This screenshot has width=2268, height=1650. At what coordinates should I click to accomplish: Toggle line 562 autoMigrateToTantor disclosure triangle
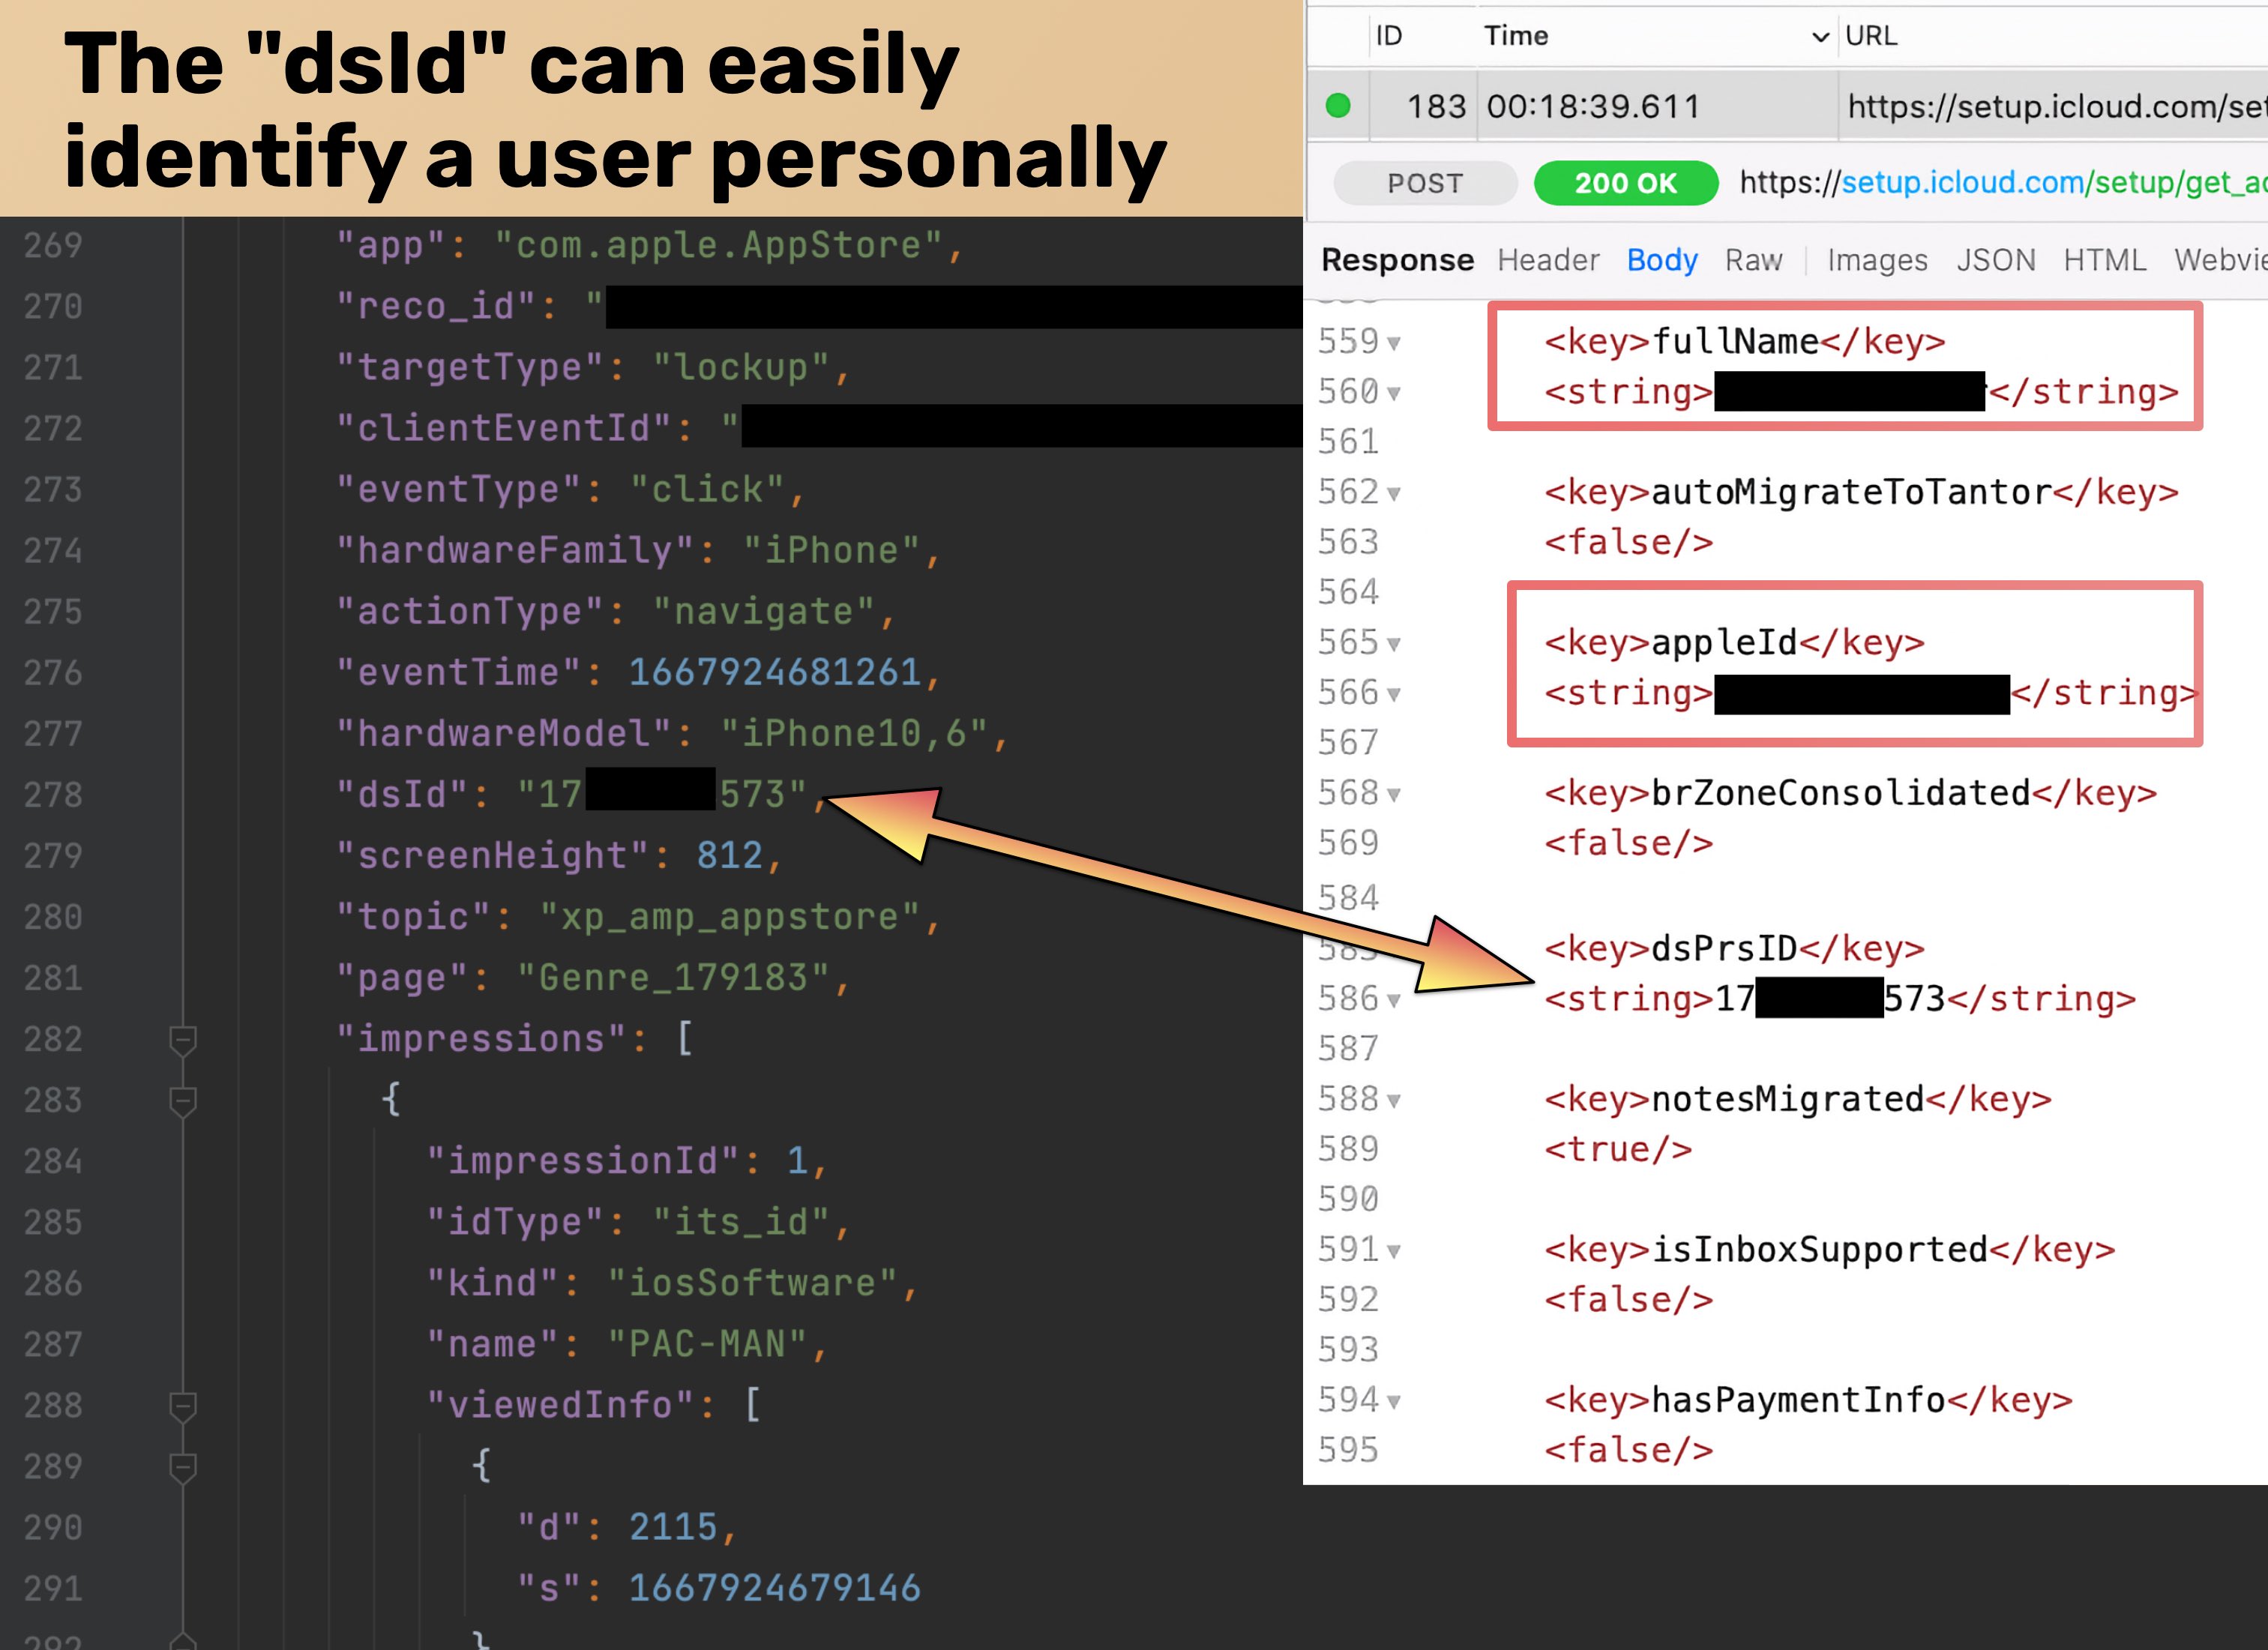1394,494
